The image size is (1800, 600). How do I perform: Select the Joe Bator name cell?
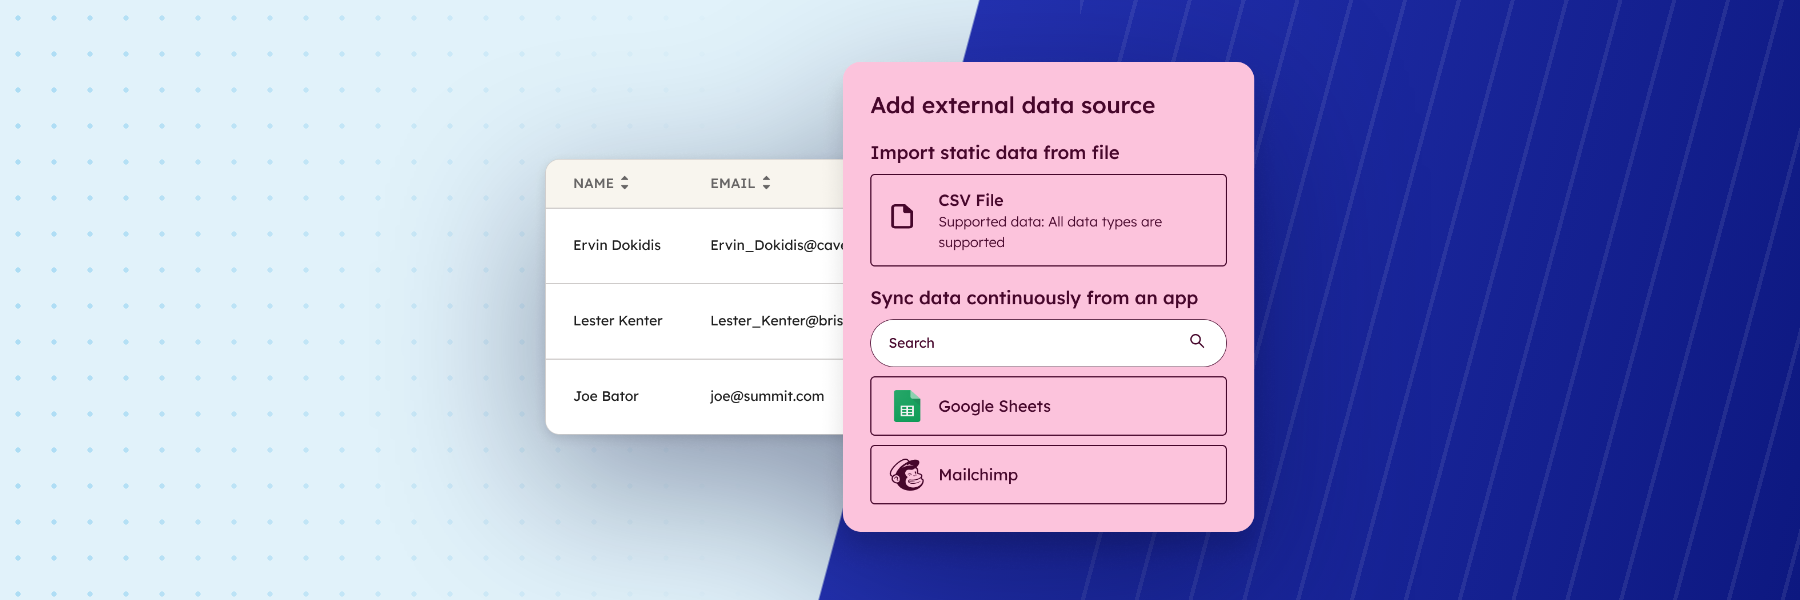(x=606, y=396)
